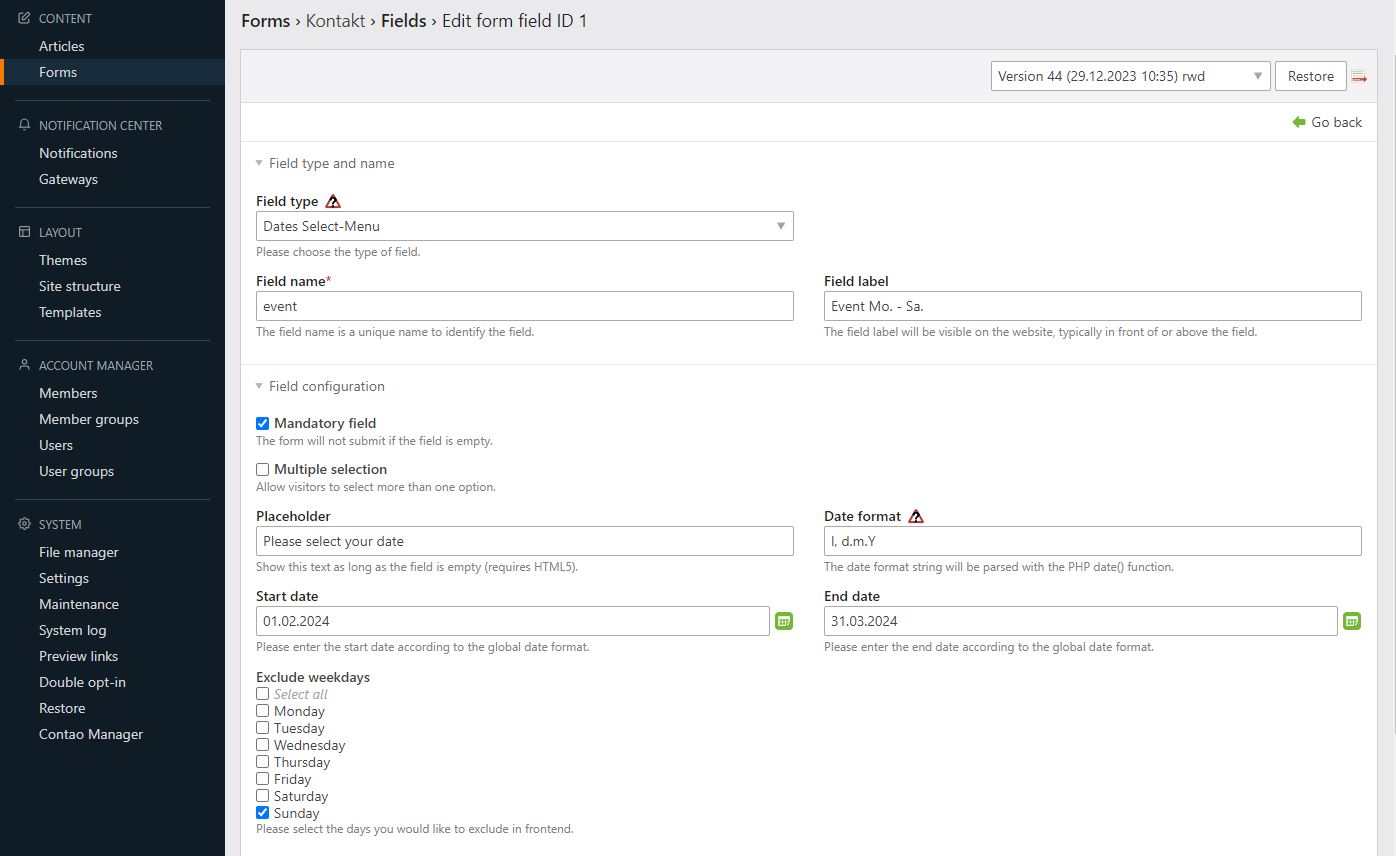Open Themes in the sidebar
Image resolution: width=1396 pixels, height=856 pixels.
63,260
